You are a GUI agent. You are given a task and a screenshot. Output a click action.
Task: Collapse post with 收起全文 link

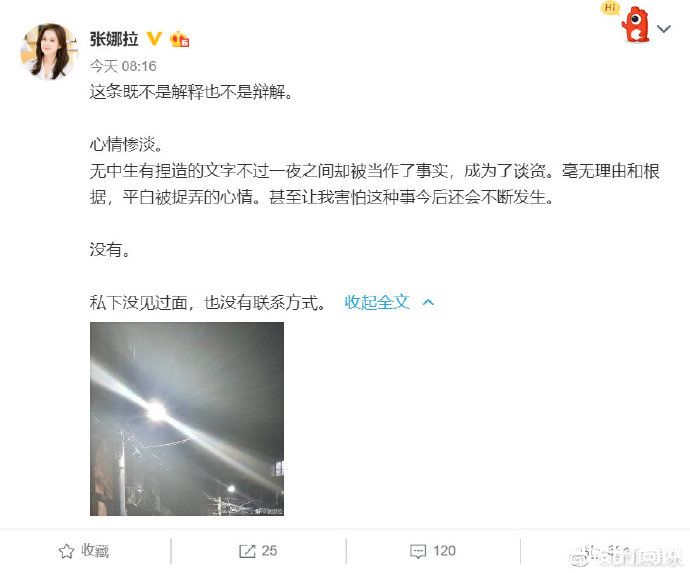(x=377, y=302)
